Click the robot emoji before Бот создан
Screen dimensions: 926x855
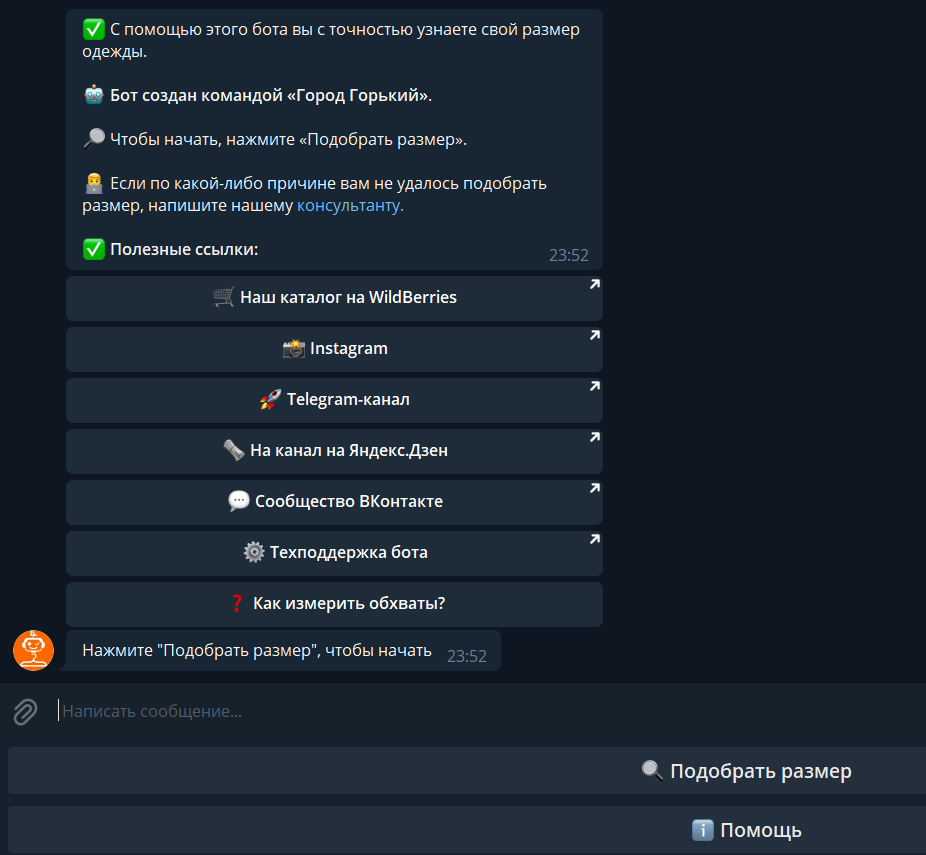pos(94,94)
